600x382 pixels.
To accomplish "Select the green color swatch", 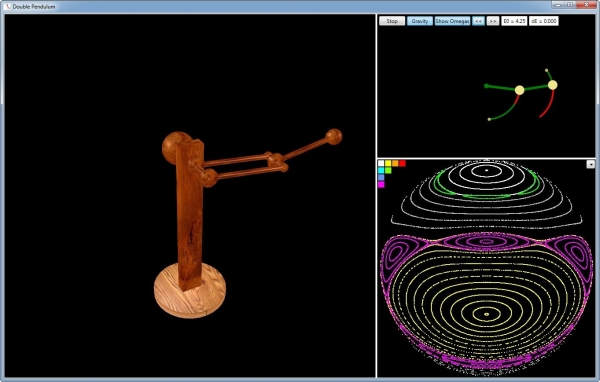I will tap(388, 170).
